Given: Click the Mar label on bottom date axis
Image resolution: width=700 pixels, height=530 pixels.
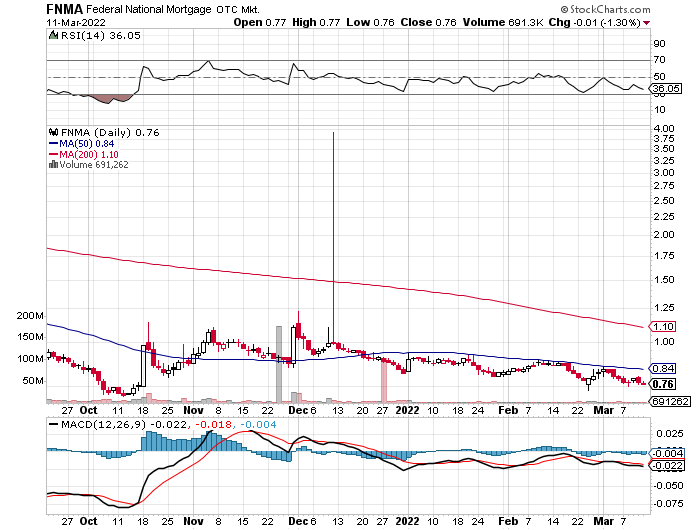Looking at the screenshot, I should pyautogui.click(x=603, y=521).
